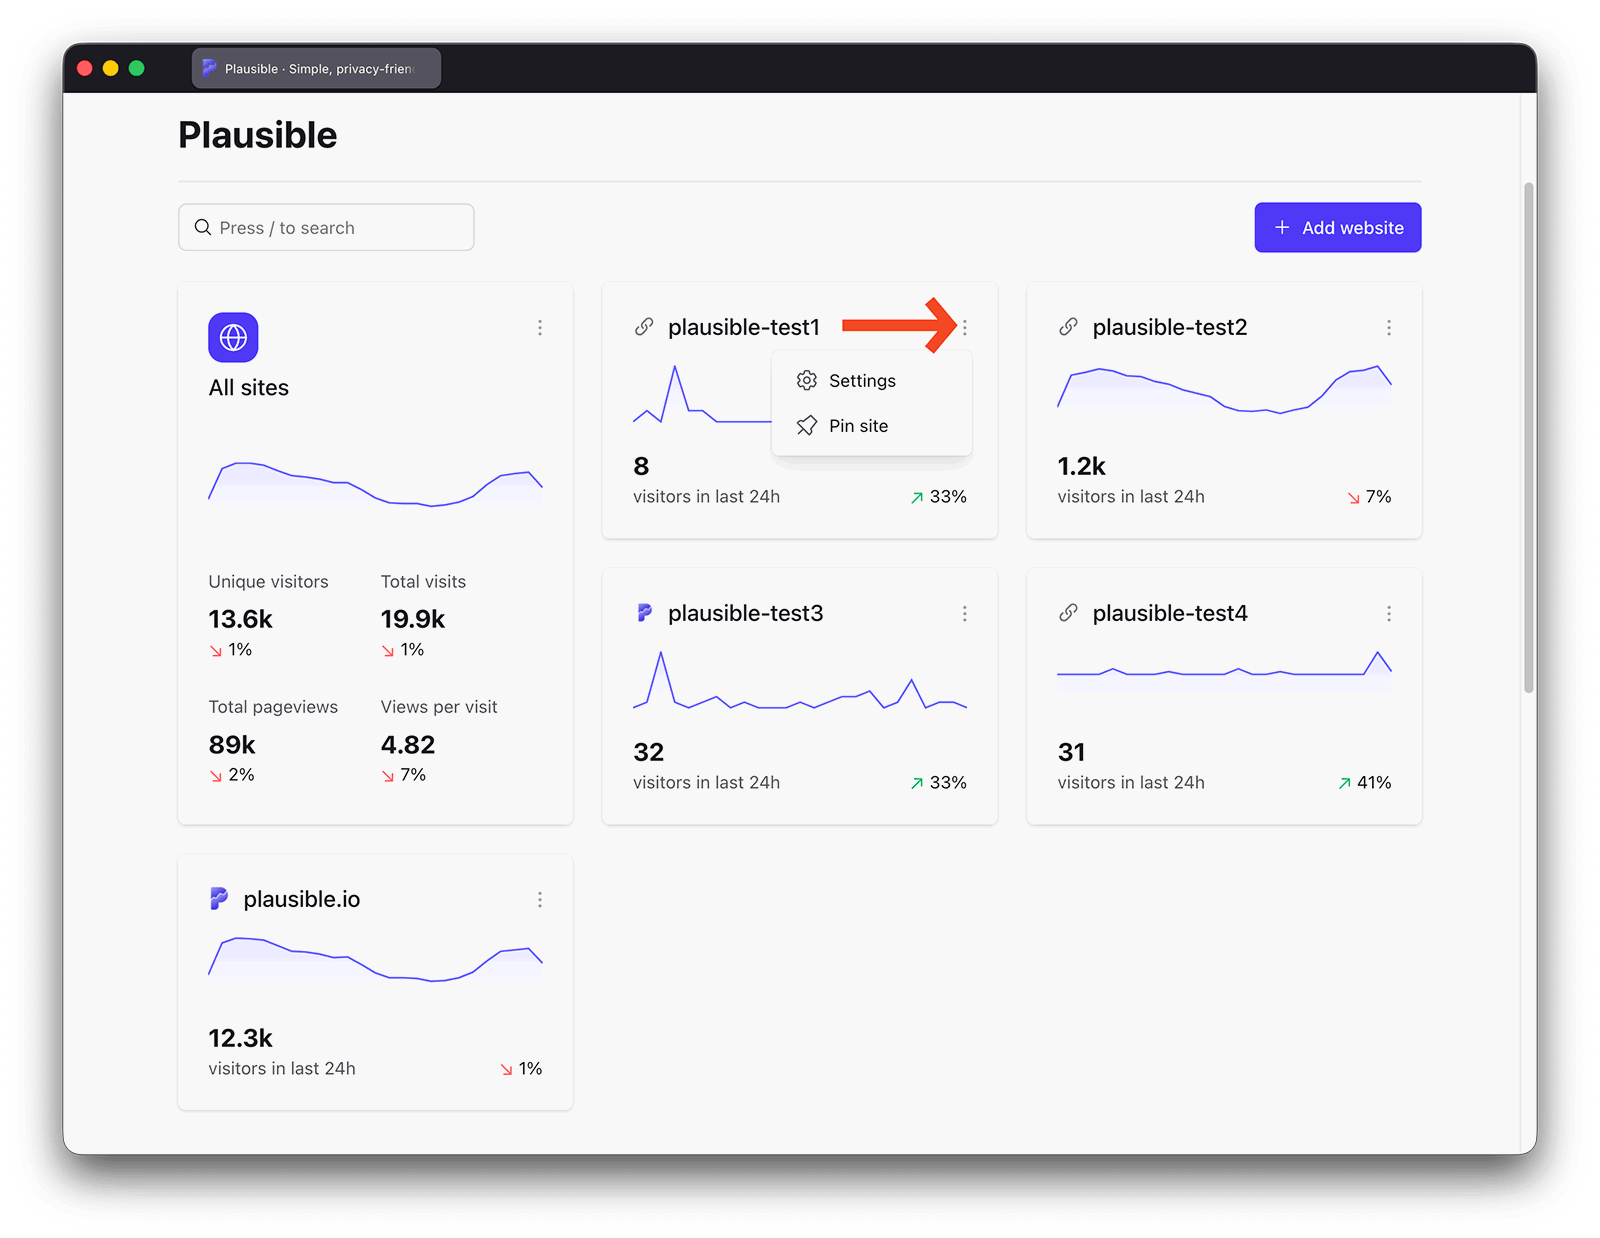Screen dimensions: 1600x1238
Task: Select Settings from the open popup menu
Action: (x=862, y=380)
